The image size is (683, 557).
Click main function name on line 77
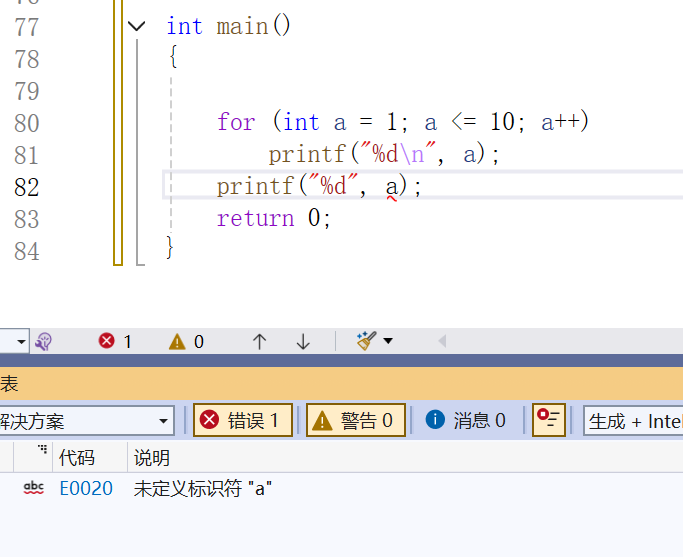coord(243,27)
